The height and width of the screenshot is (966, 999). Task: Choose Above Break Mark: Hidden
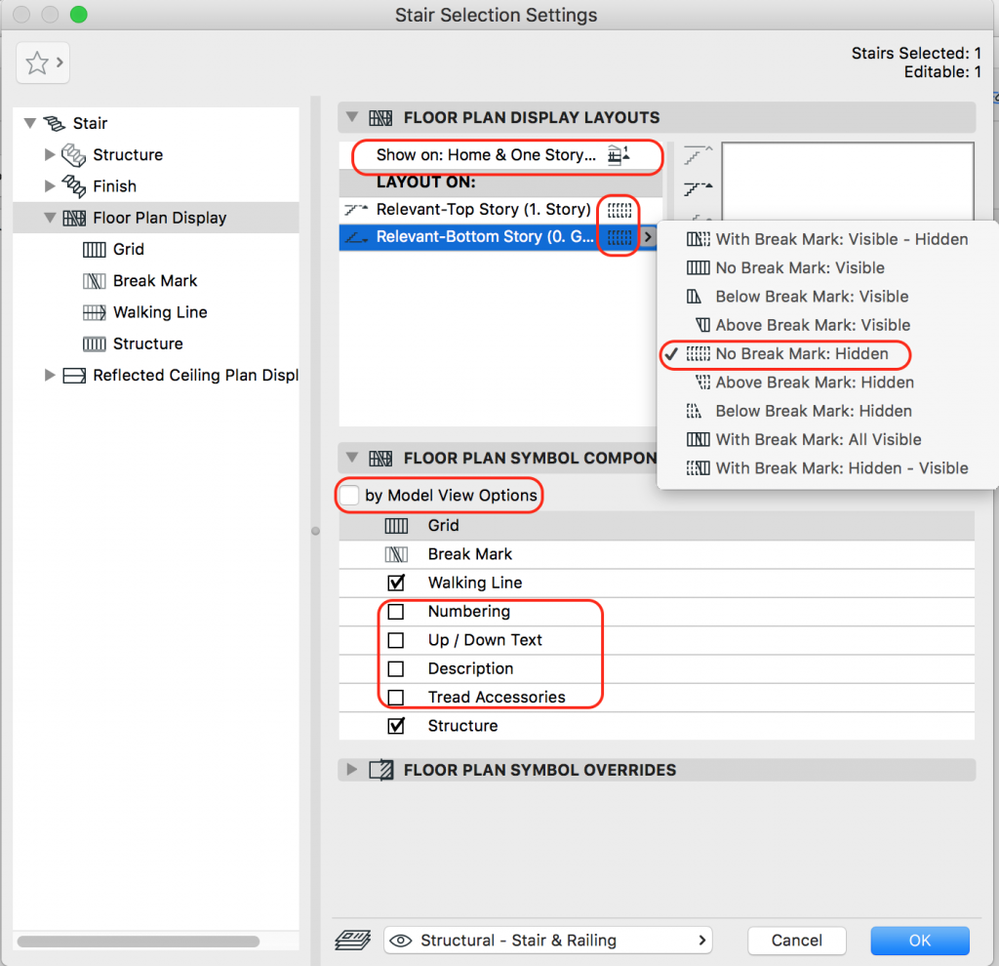coord(827,383)
